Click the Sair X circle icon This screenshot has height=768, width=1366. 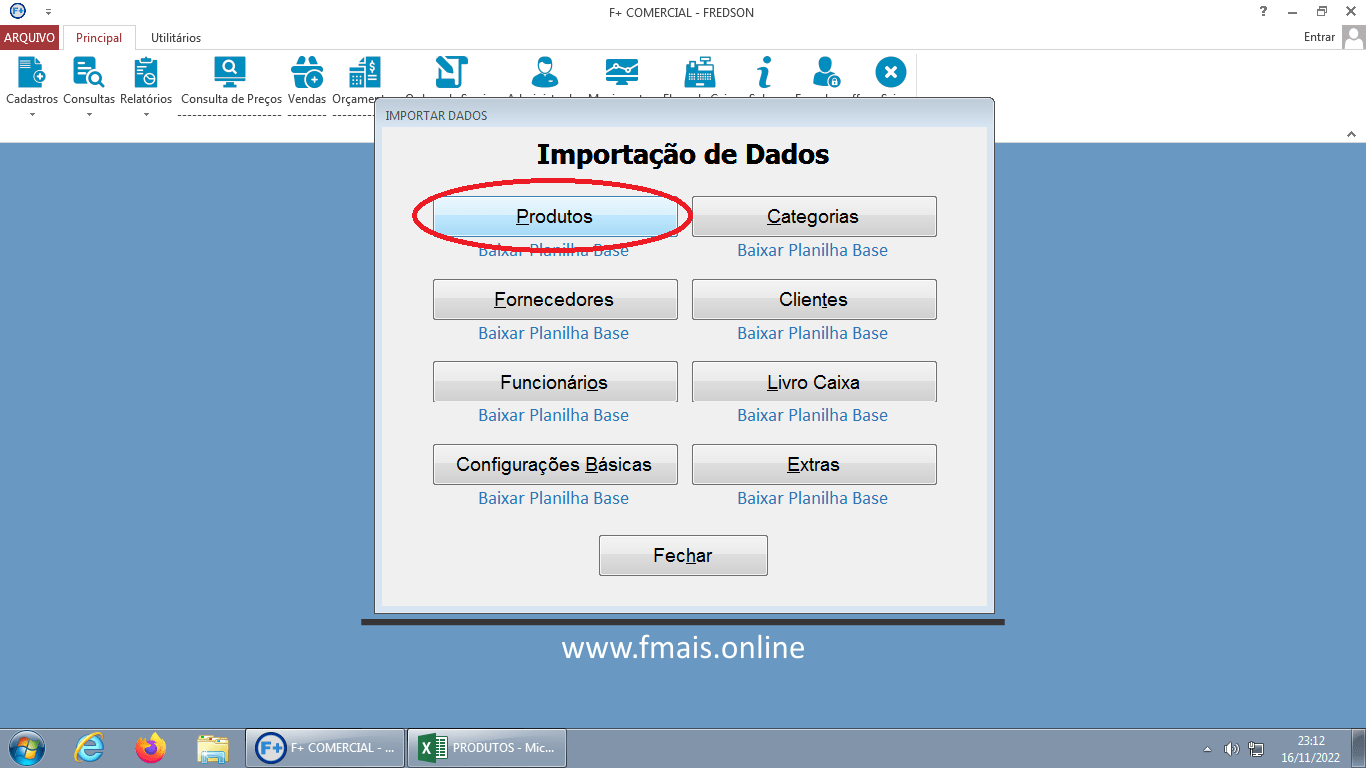[x=890, y=72]
